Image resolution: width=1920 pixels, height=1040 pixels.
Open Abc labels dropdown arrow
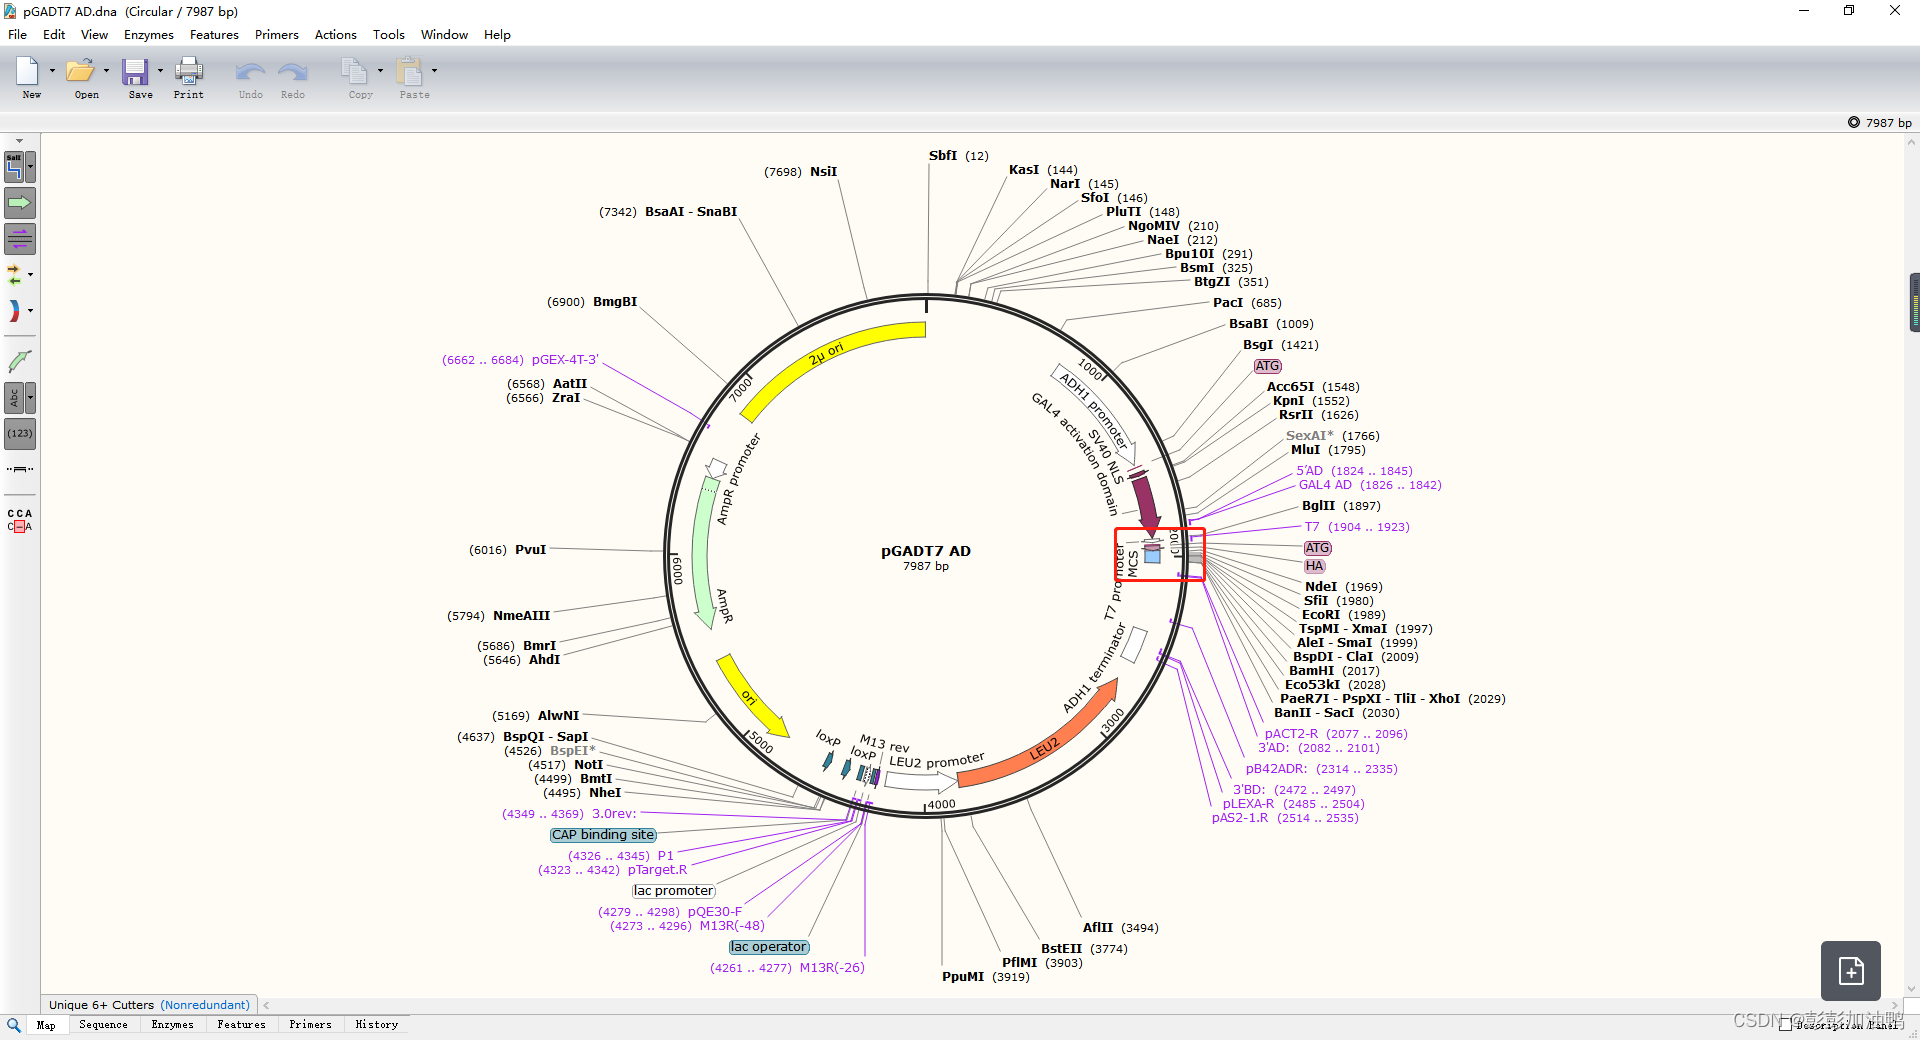pyautogui.click(x=31, y=398)
